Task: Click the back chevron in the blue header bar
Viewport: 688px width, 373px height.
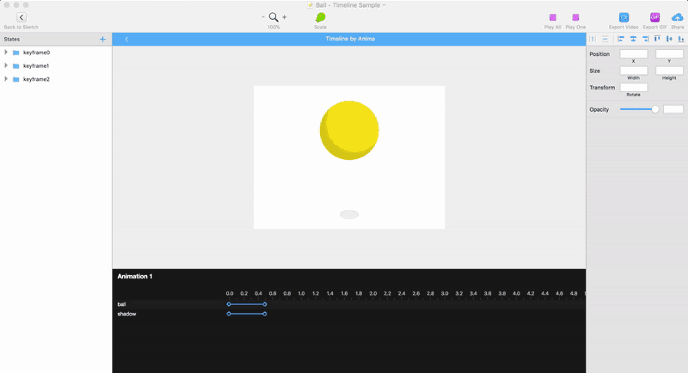Action: [127, 39]
